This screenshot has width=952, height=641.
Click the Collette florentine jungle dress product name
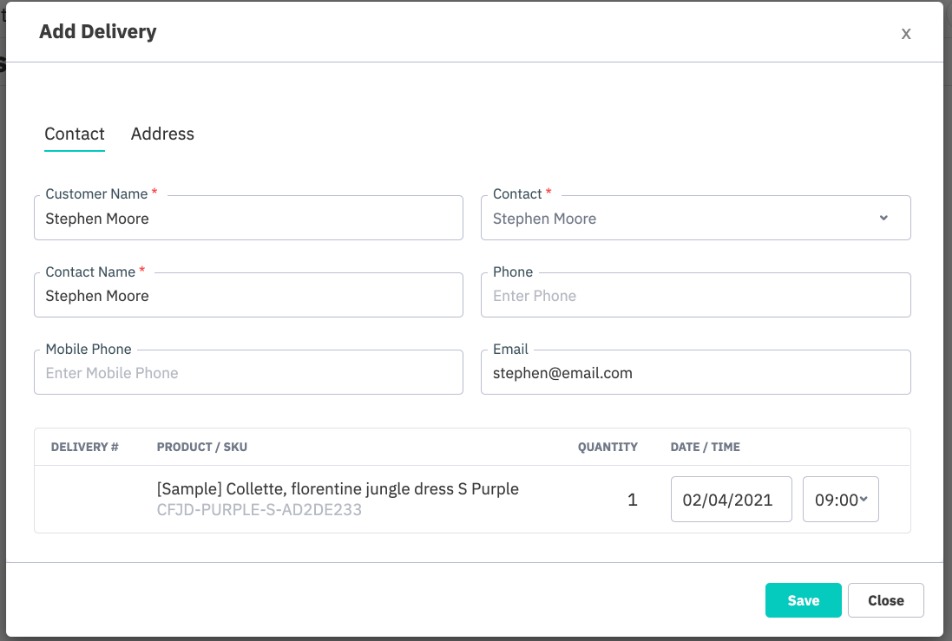[337, 489]
